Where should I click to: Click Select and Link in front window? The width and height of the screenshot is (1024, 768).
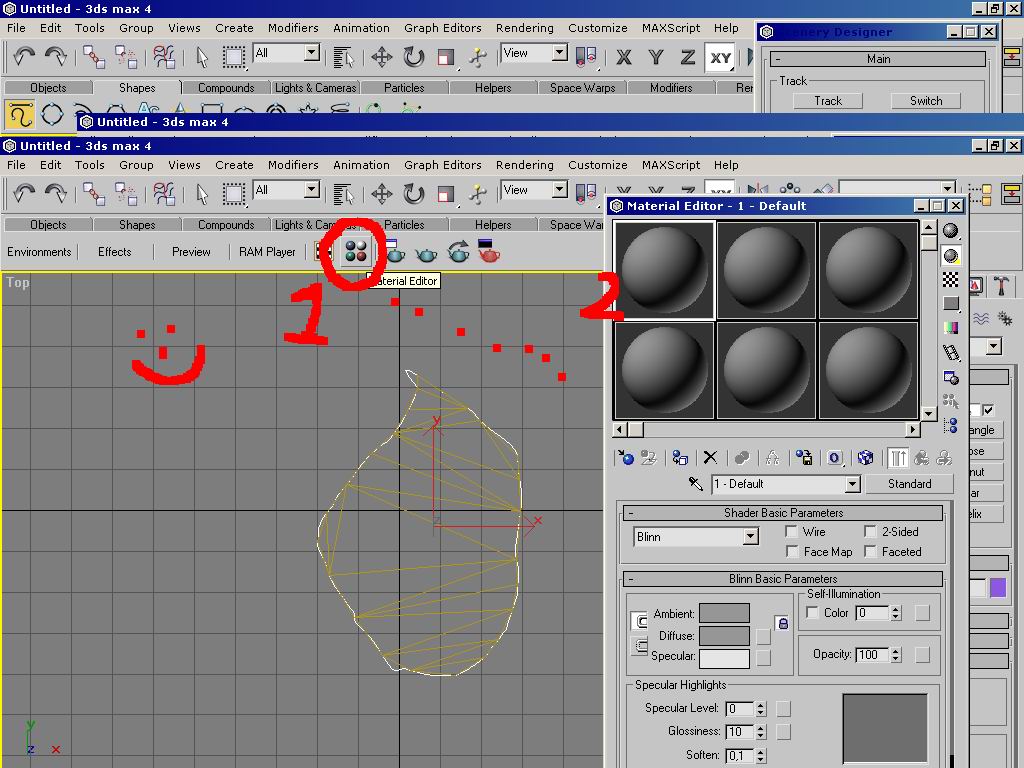point(93,194)
